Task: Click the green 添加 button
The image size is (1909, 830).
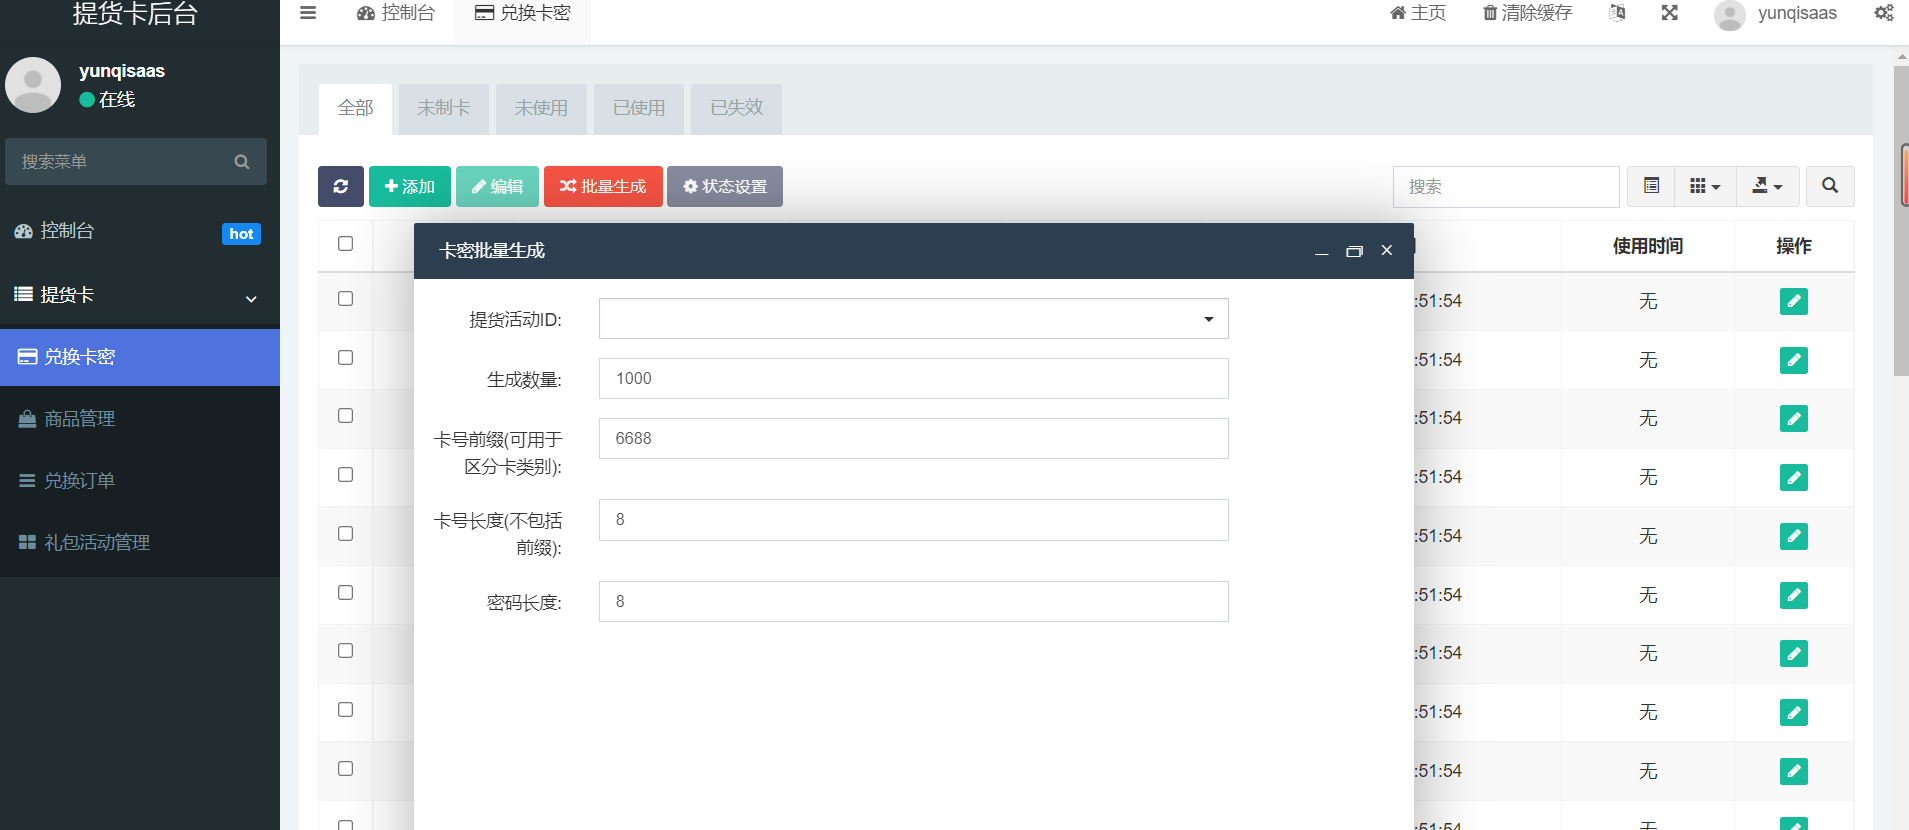Action: [409, 187]
